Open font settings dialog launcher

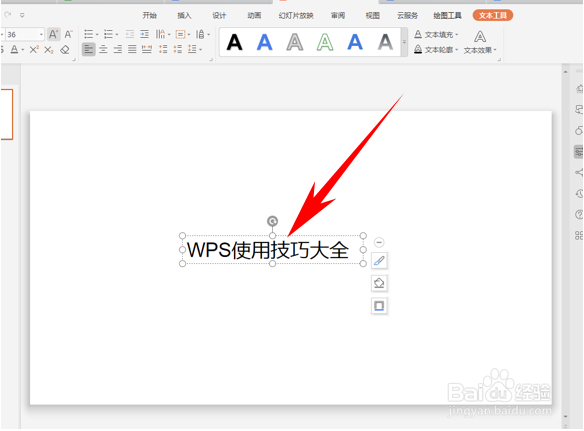pos(74,60)
